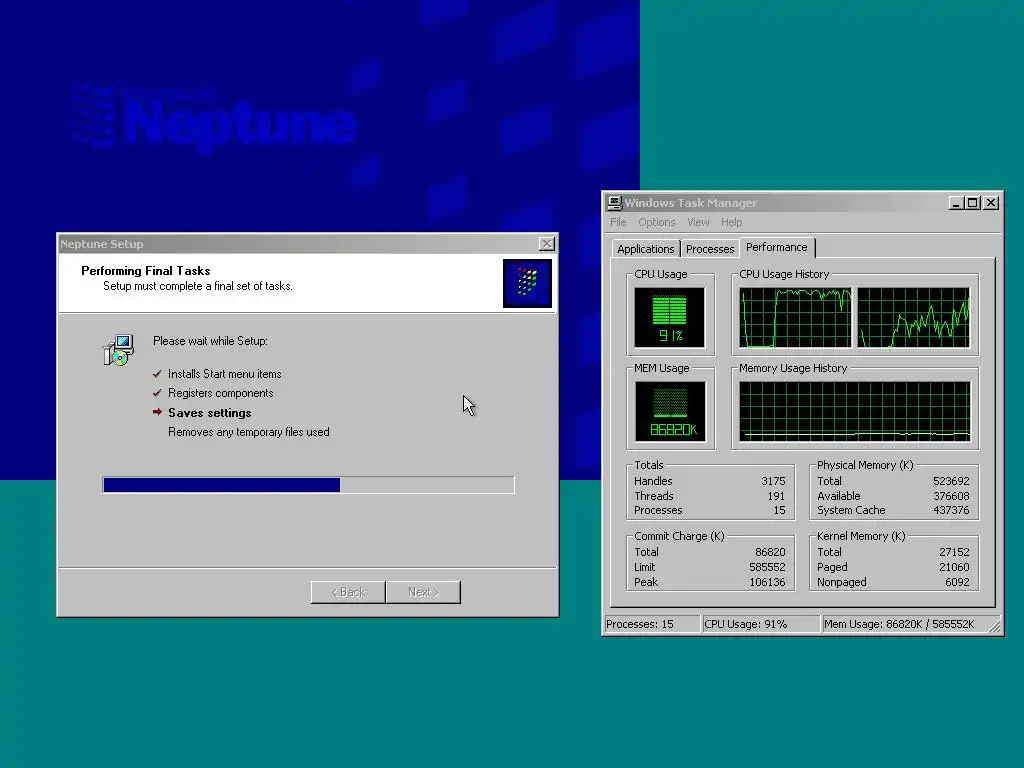Click the text Installs Start menu items
Viewport: 1024px width, 768px height.
(225, 374)
